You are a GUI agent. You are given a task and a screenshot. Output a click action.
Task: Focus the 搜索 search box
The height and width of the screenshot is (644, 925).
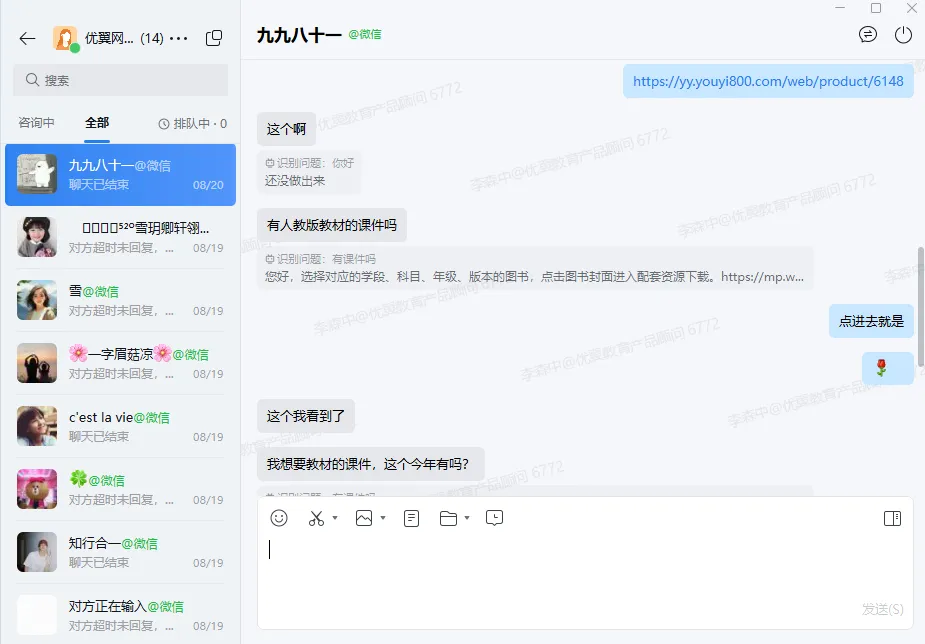pyautogui.click(x=120, y=80)
